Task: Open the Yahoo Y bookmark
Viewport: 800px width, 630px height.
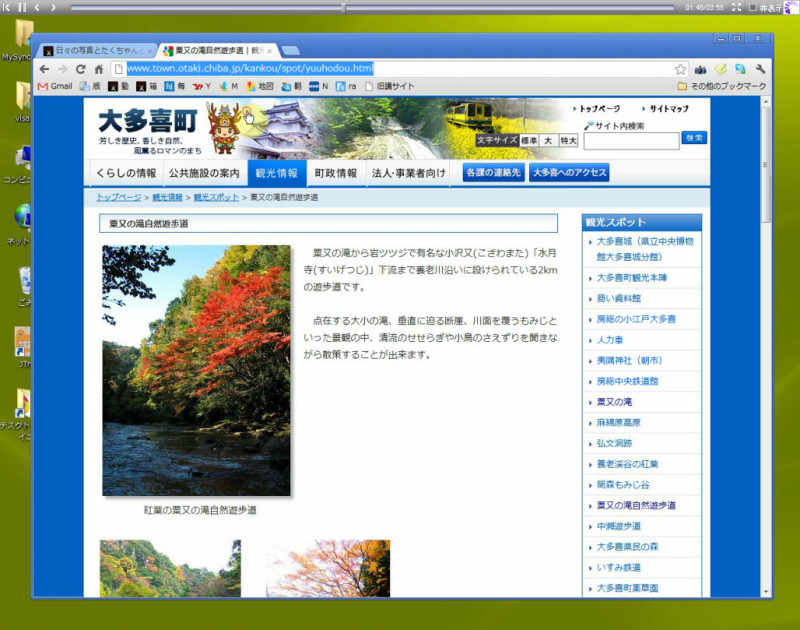Action: 202,86
